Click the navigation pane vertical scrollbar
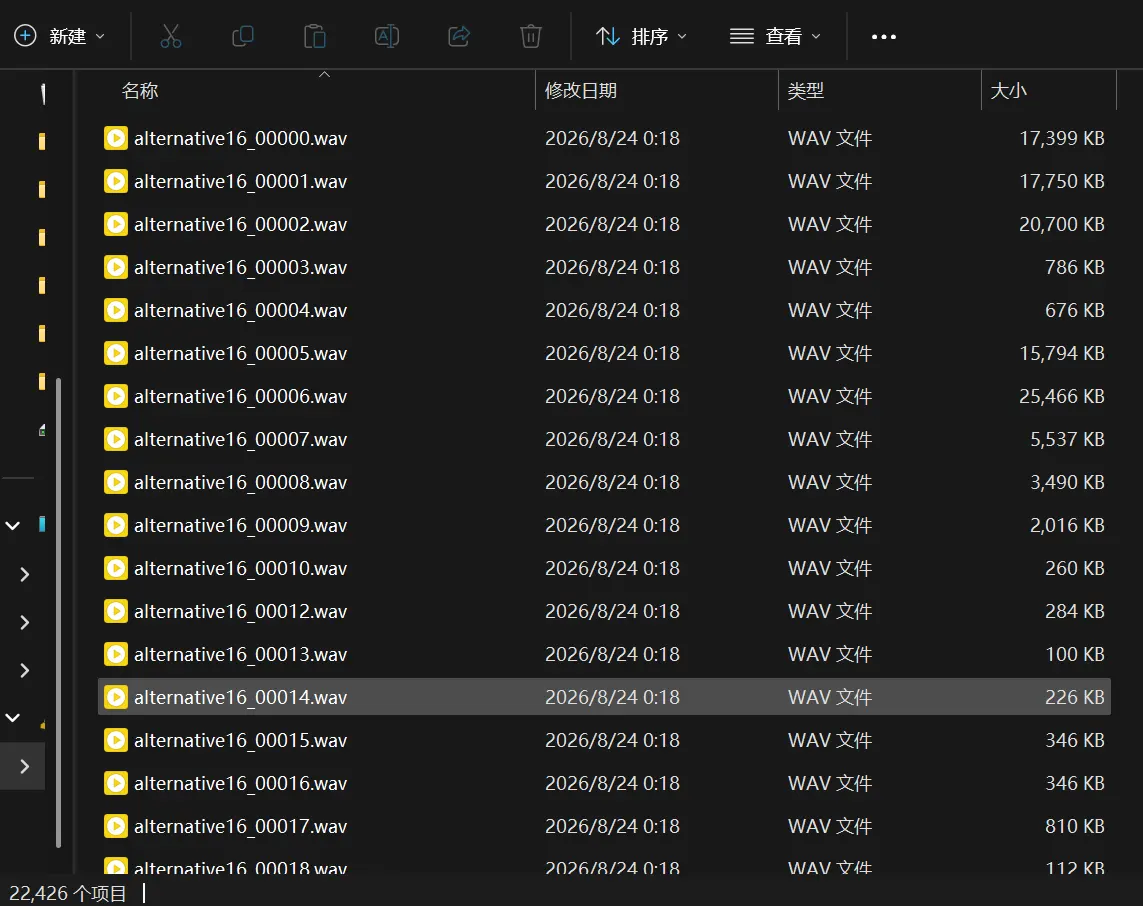The height and width of the screenshot is (906, 1143). point(58,612)
